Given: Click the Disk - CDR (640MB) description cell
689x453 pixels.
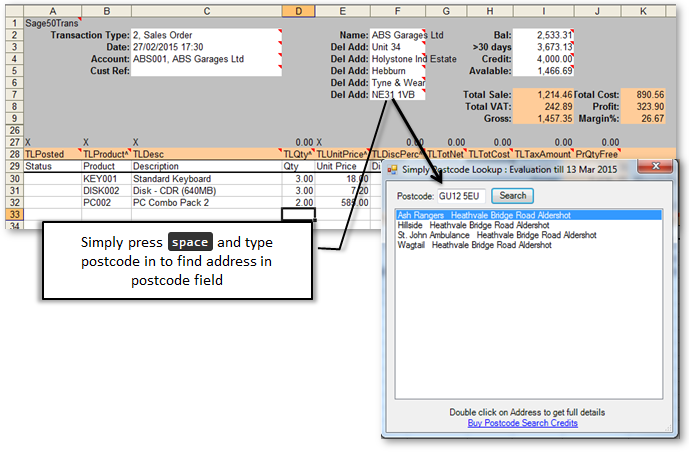Looking at the screenshot, I should (x=207, y=191).
